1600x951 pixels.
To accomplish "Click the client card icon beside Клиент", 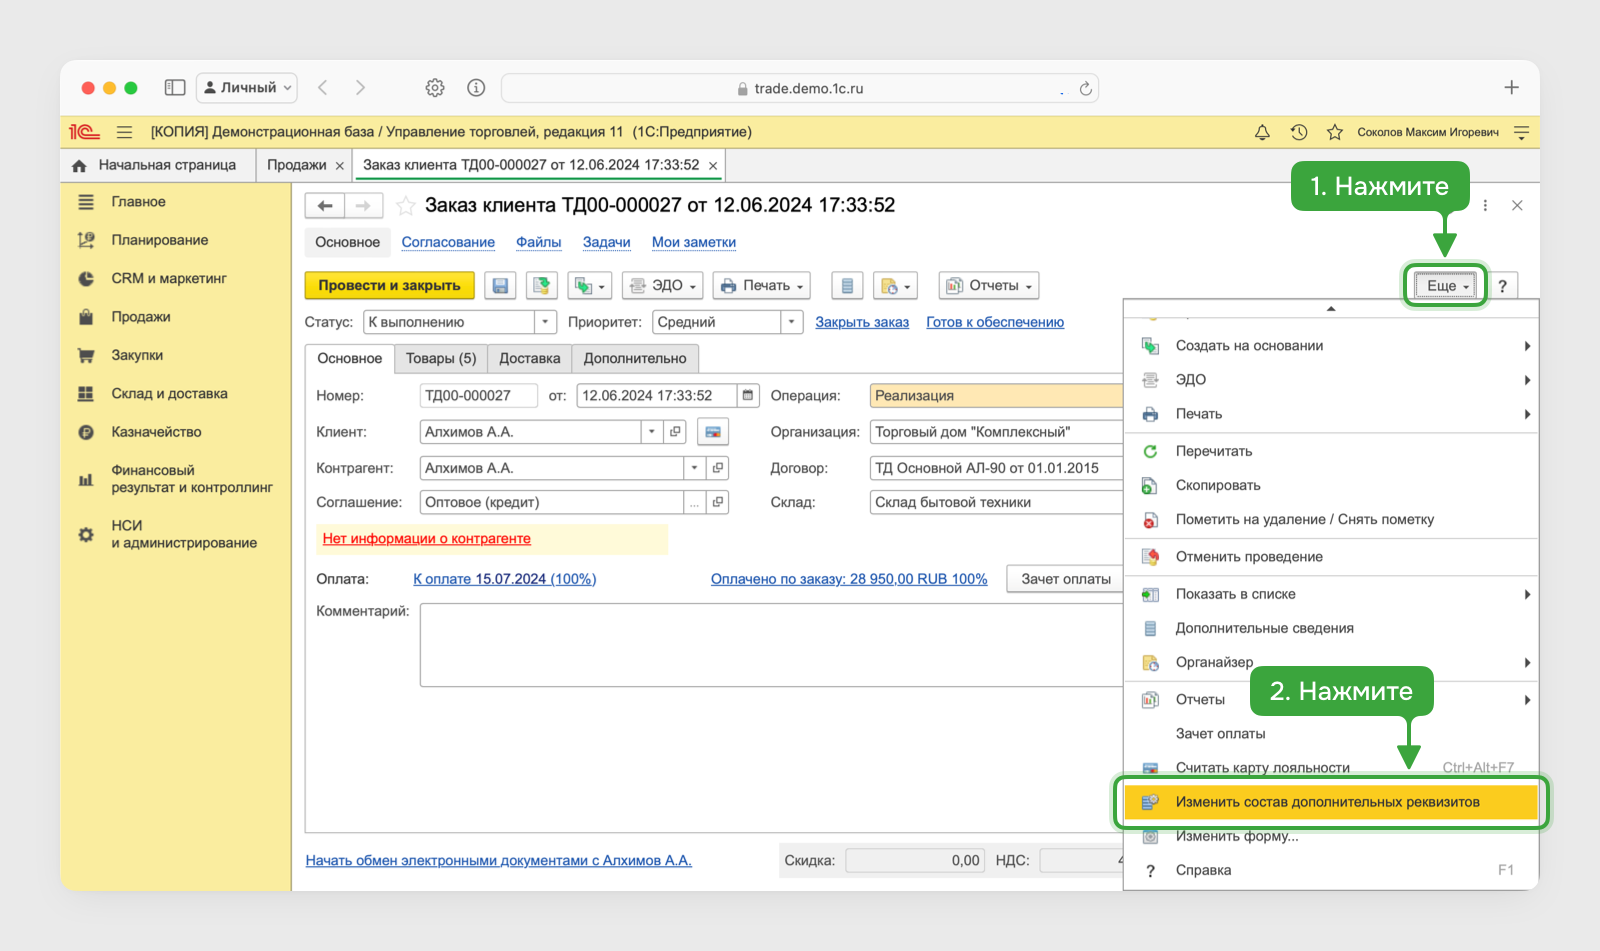I will coord(713,432).
